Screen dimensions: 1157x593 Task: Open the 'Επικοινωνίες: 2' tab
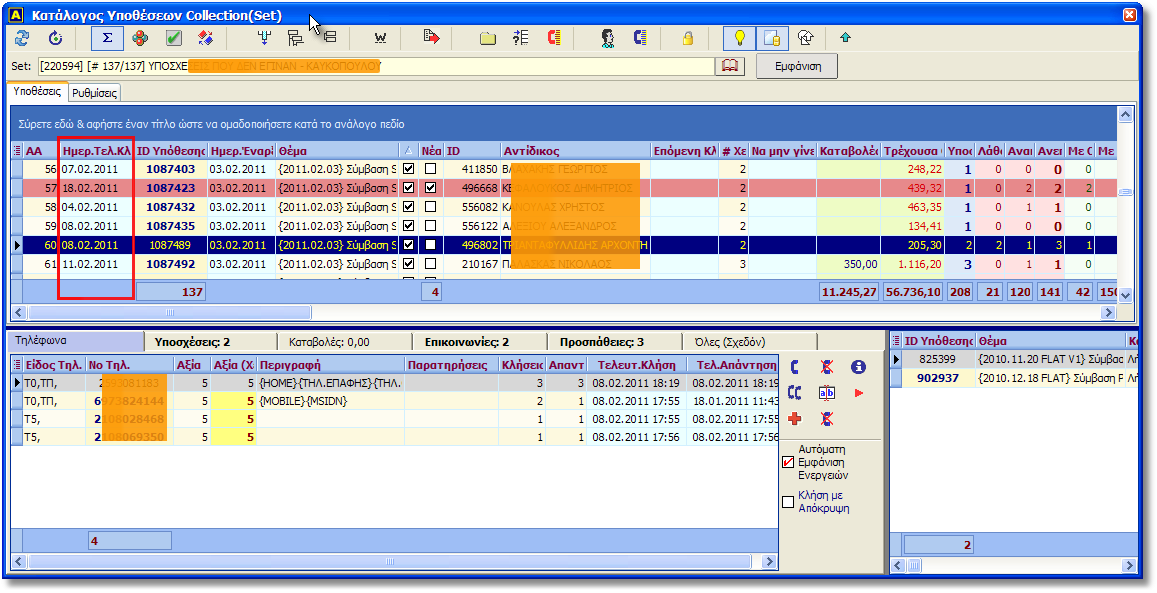pos(480,341)
